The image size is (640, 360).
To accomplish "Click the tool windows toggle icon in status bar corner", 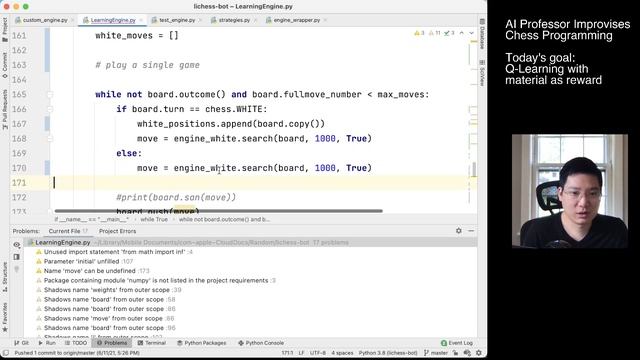I will click(6, 353).
